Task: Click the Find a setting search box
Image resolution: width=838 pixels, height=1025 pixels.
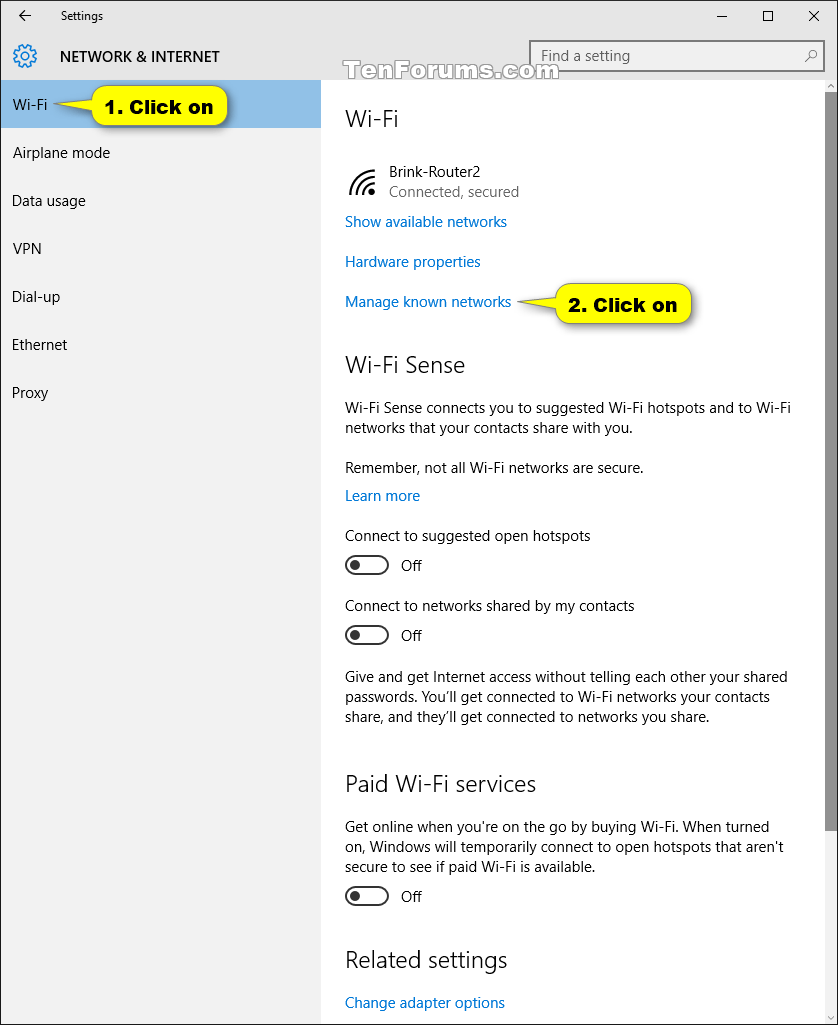Action: pyautogui.click(x=660, y=56)
